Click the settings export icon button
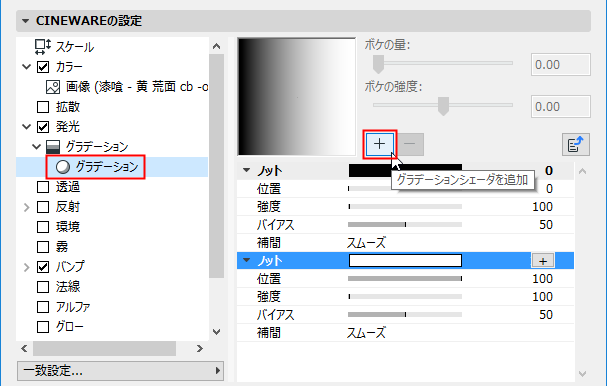 [576, 144]
